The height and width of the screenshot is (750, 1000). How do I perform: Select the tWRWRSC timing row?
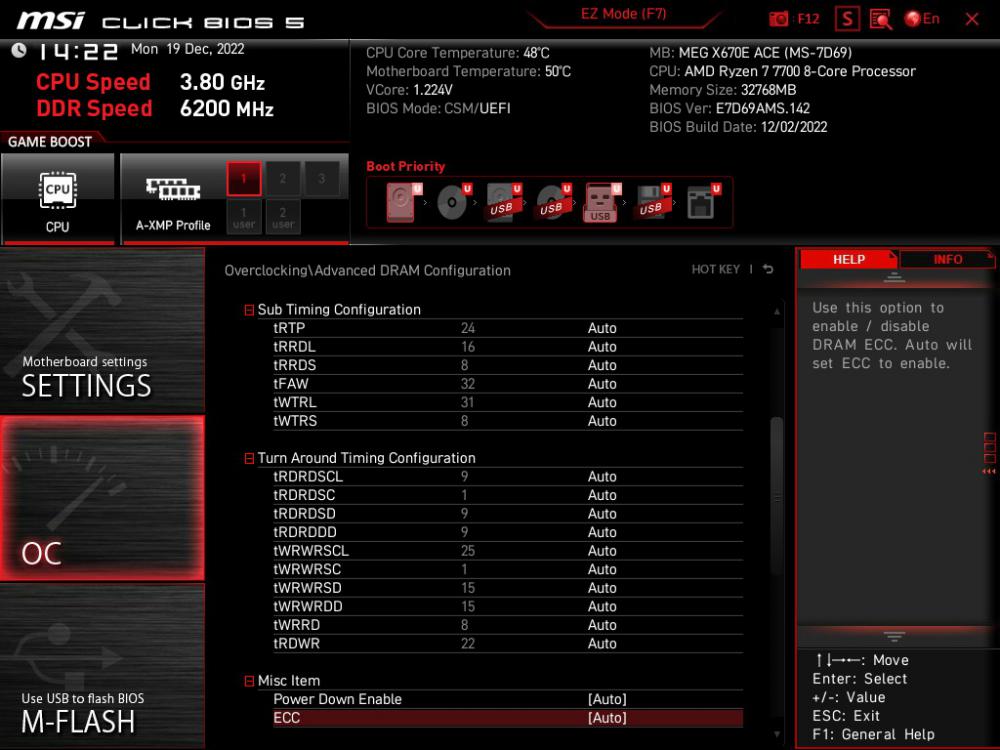[508, 569]
